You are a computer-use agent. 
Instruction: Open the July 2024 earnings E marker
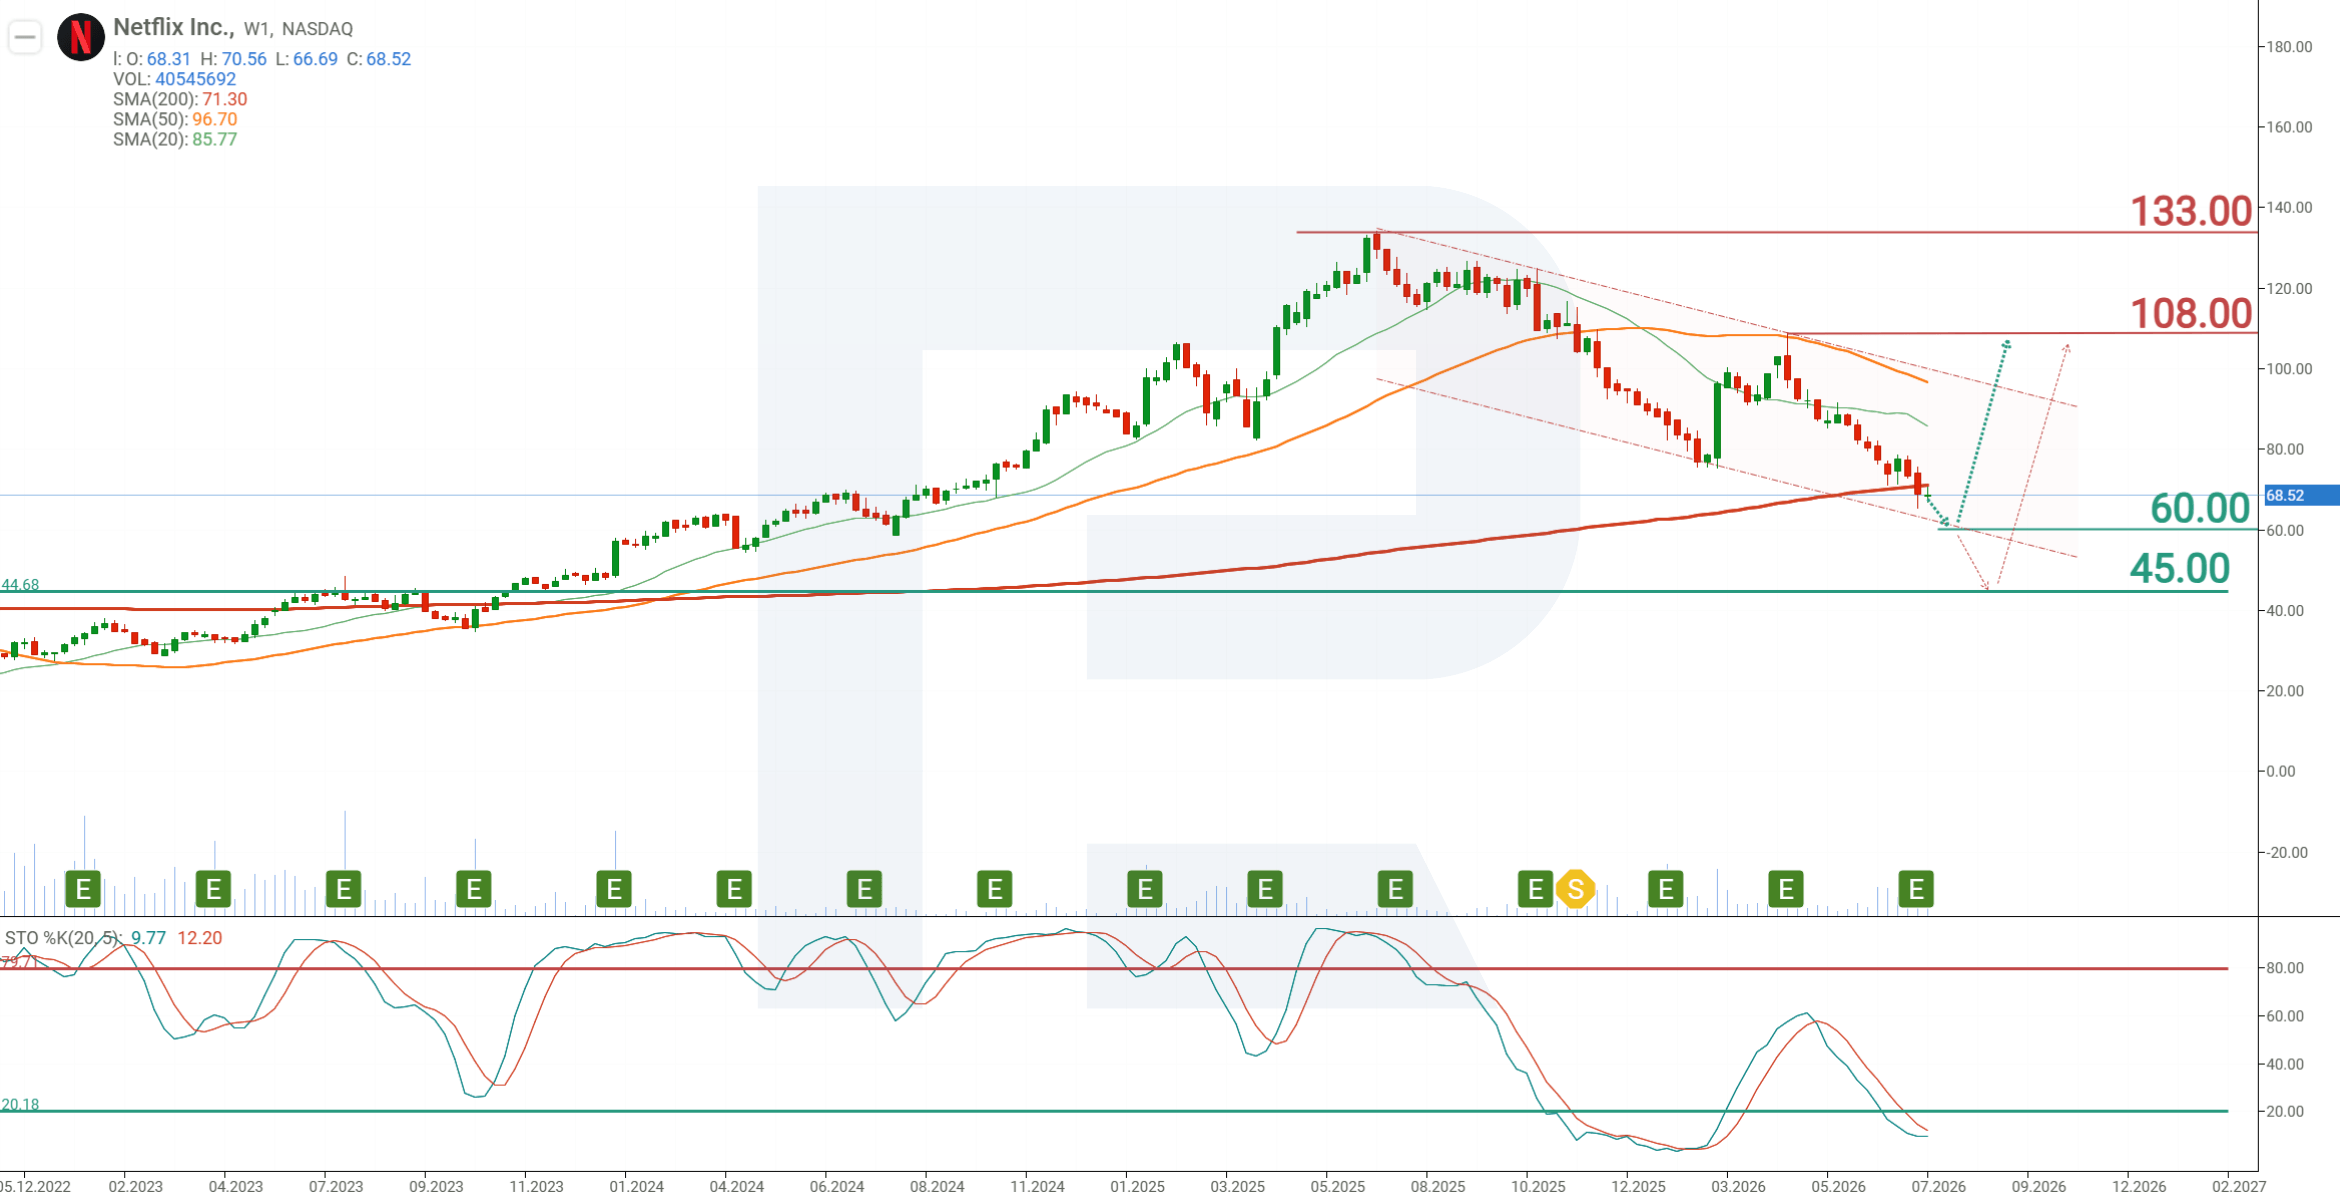point(864,888)
